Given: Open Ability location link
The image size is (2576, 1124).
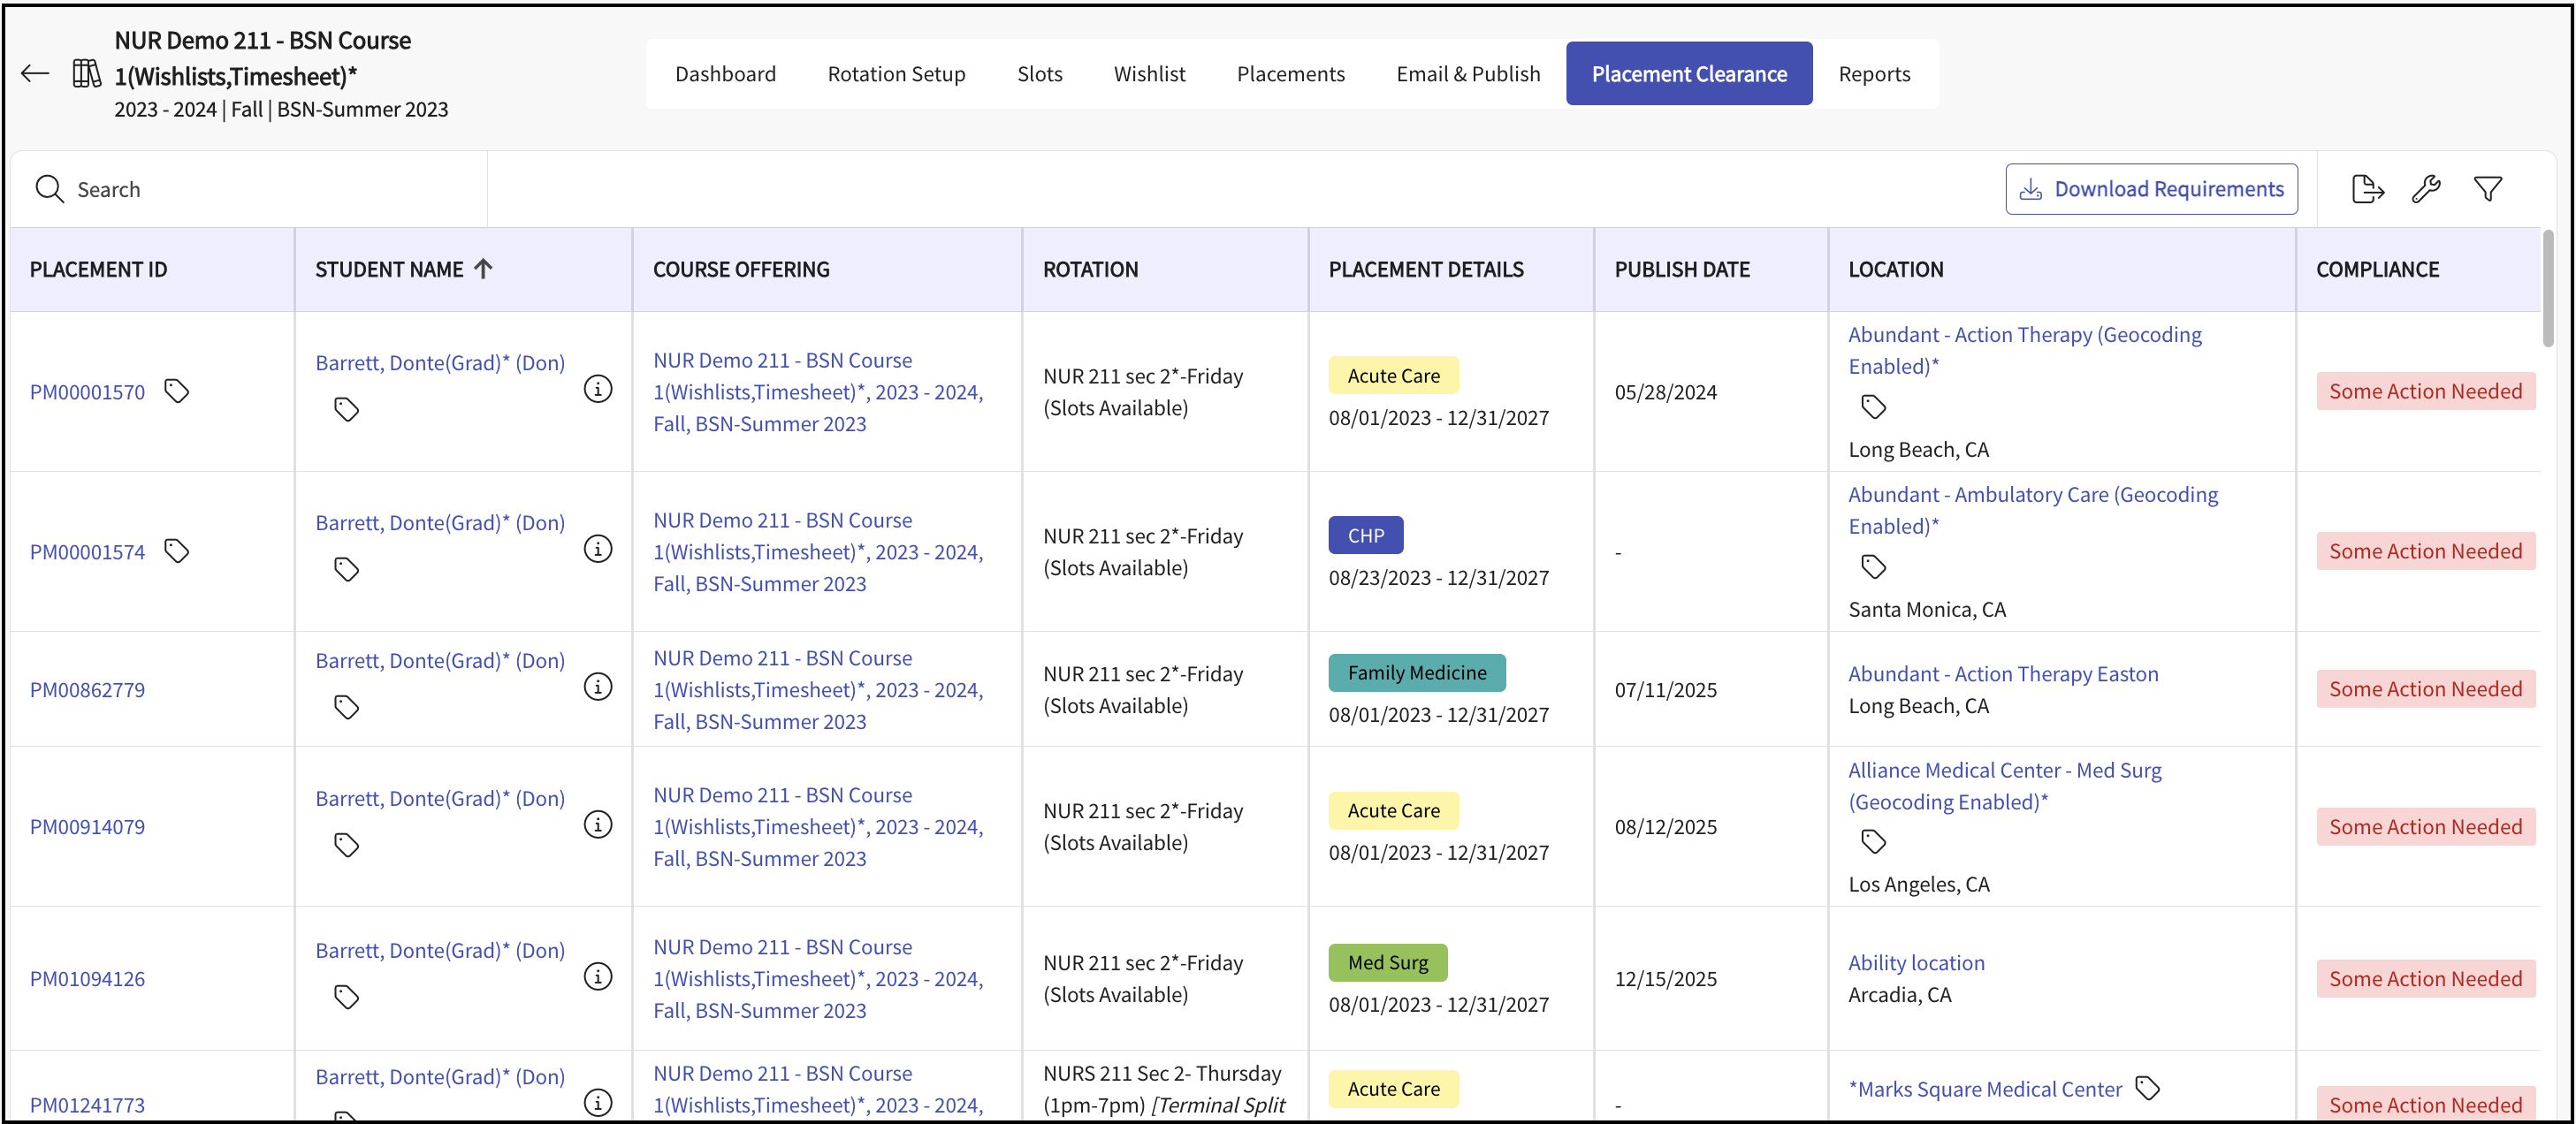Looking at the screenshot, I should (1916, 962).
